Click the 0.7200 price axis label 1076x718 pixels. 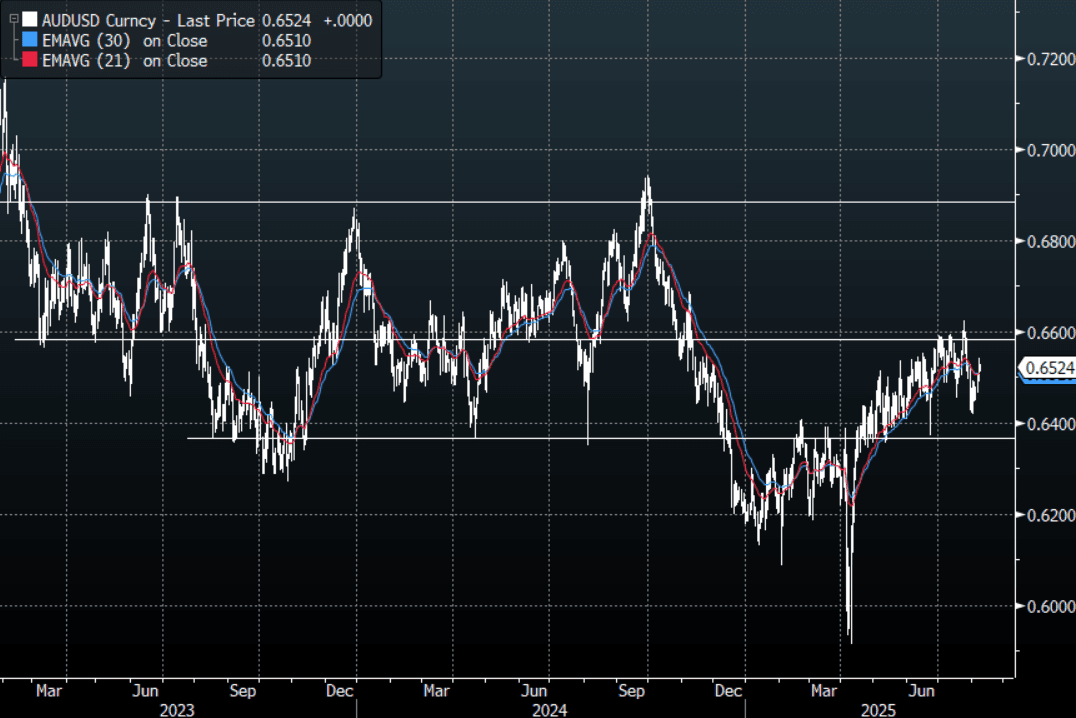[x=1051, y=59]
